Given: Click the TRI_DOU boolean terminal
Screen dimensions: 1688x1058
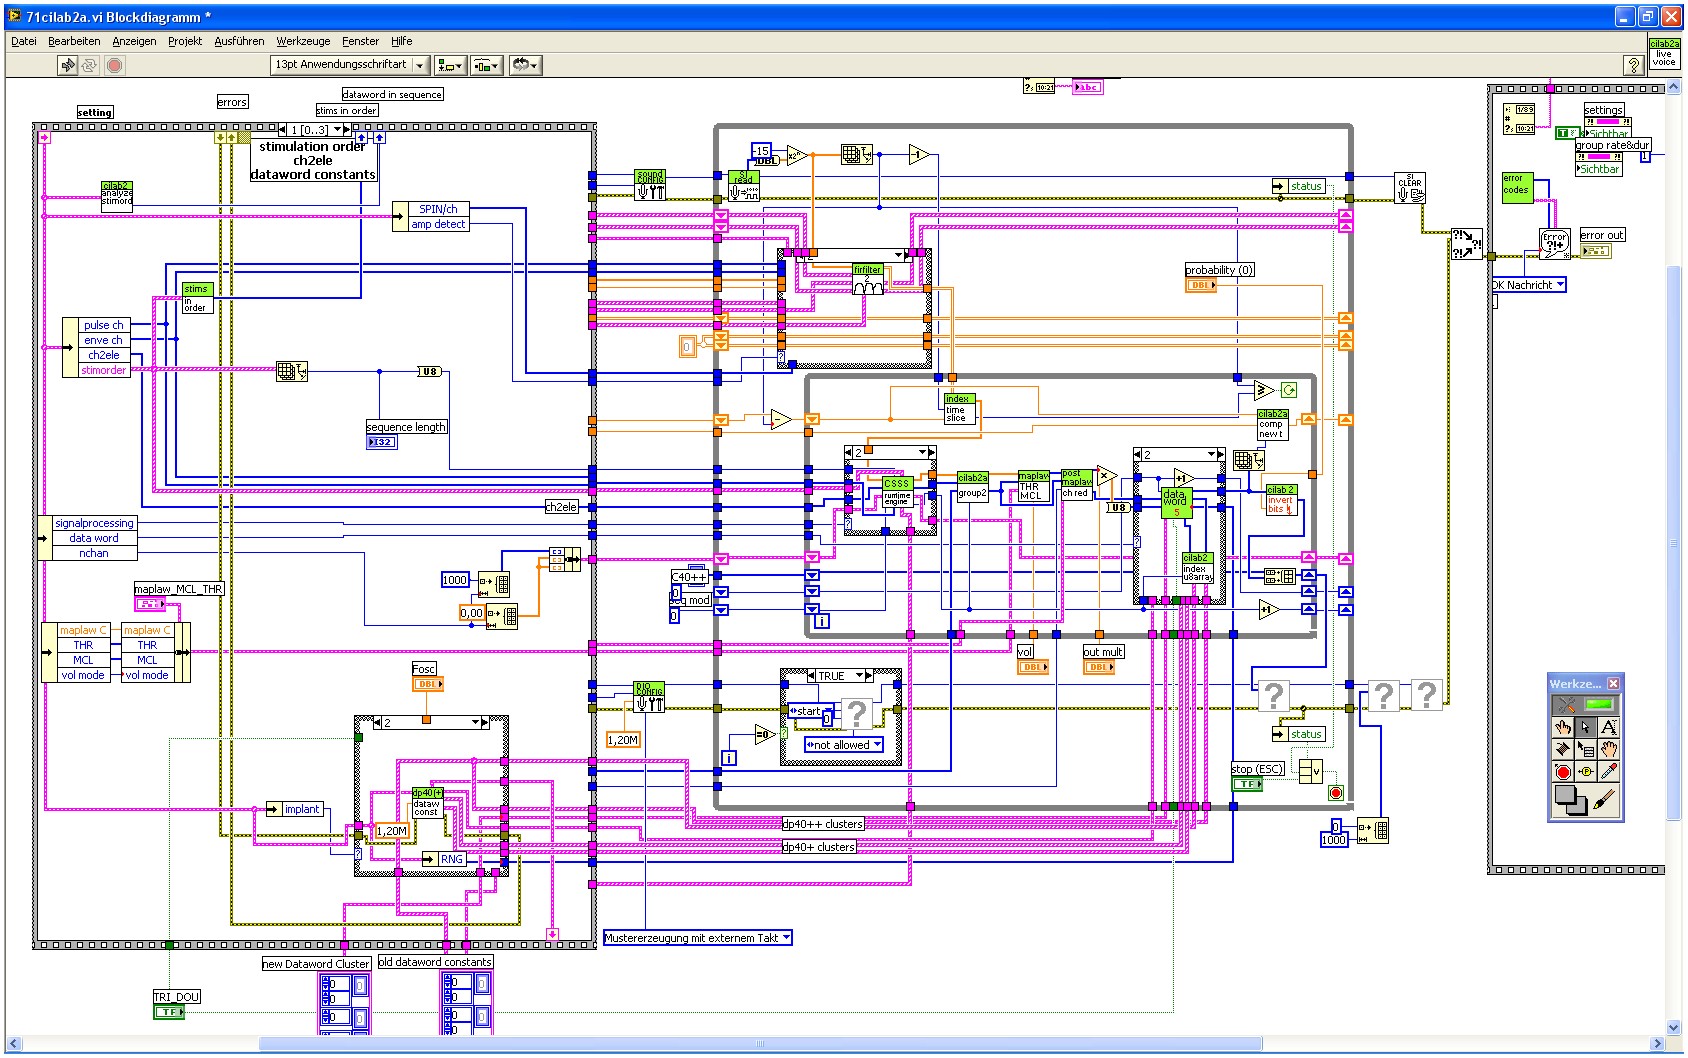Looking at the screenshot, I should point(168,1012).
